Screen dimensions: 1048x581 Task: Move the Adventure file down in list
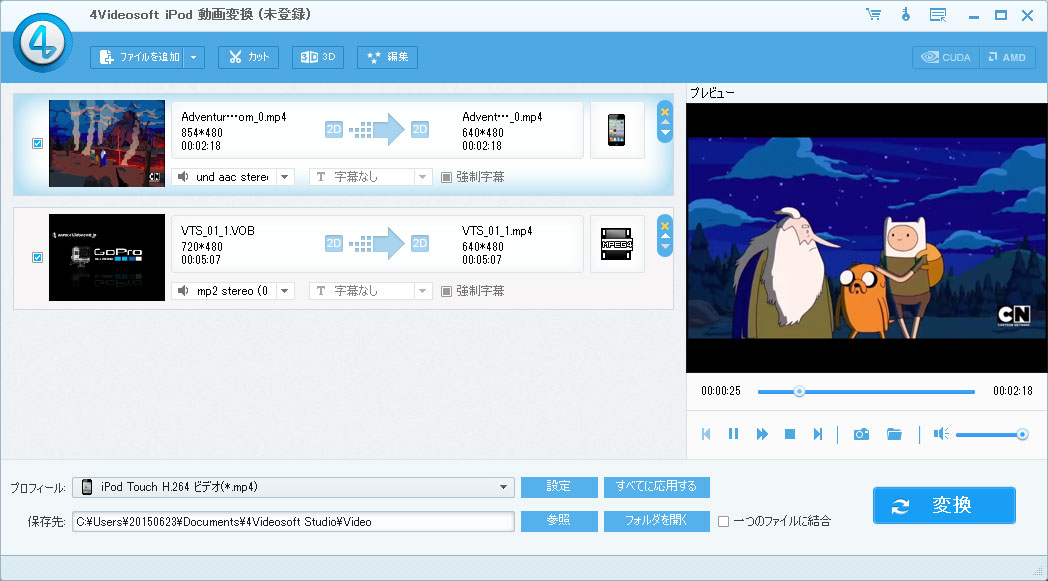[x=665, y=132]
